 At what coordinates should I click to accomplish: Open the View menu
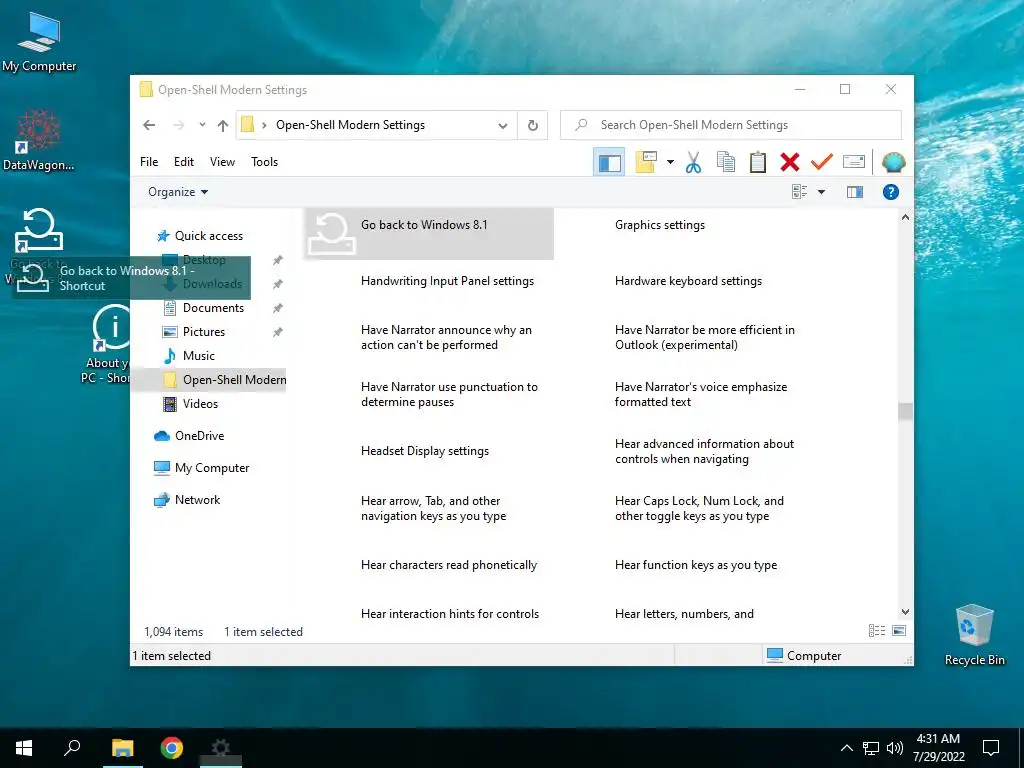click(222, 162)
